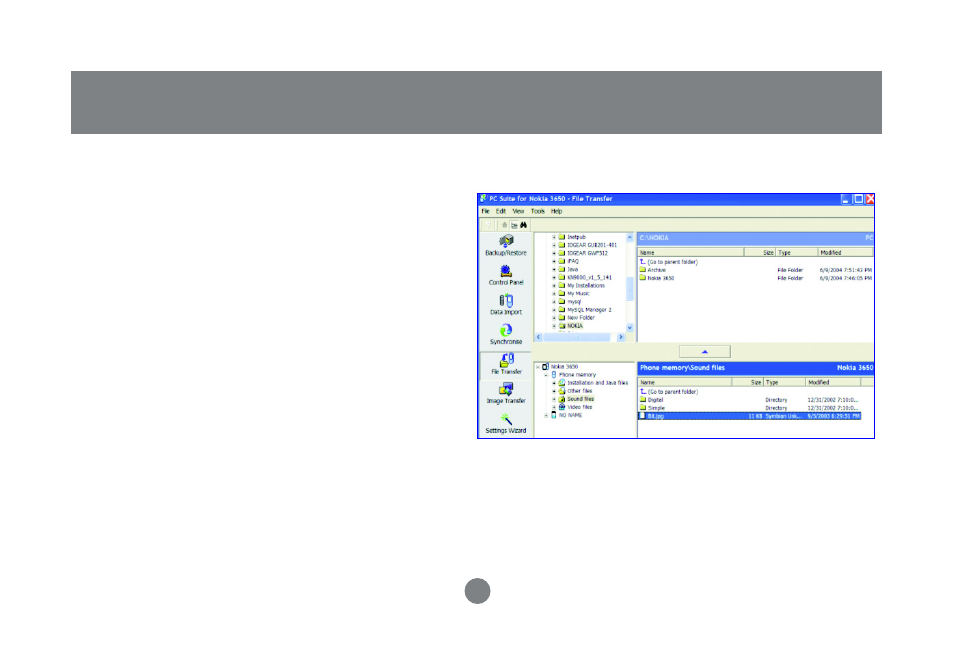Sort phone list by Name column
Screen dimensions: 954x663
[x=684, y=383]
